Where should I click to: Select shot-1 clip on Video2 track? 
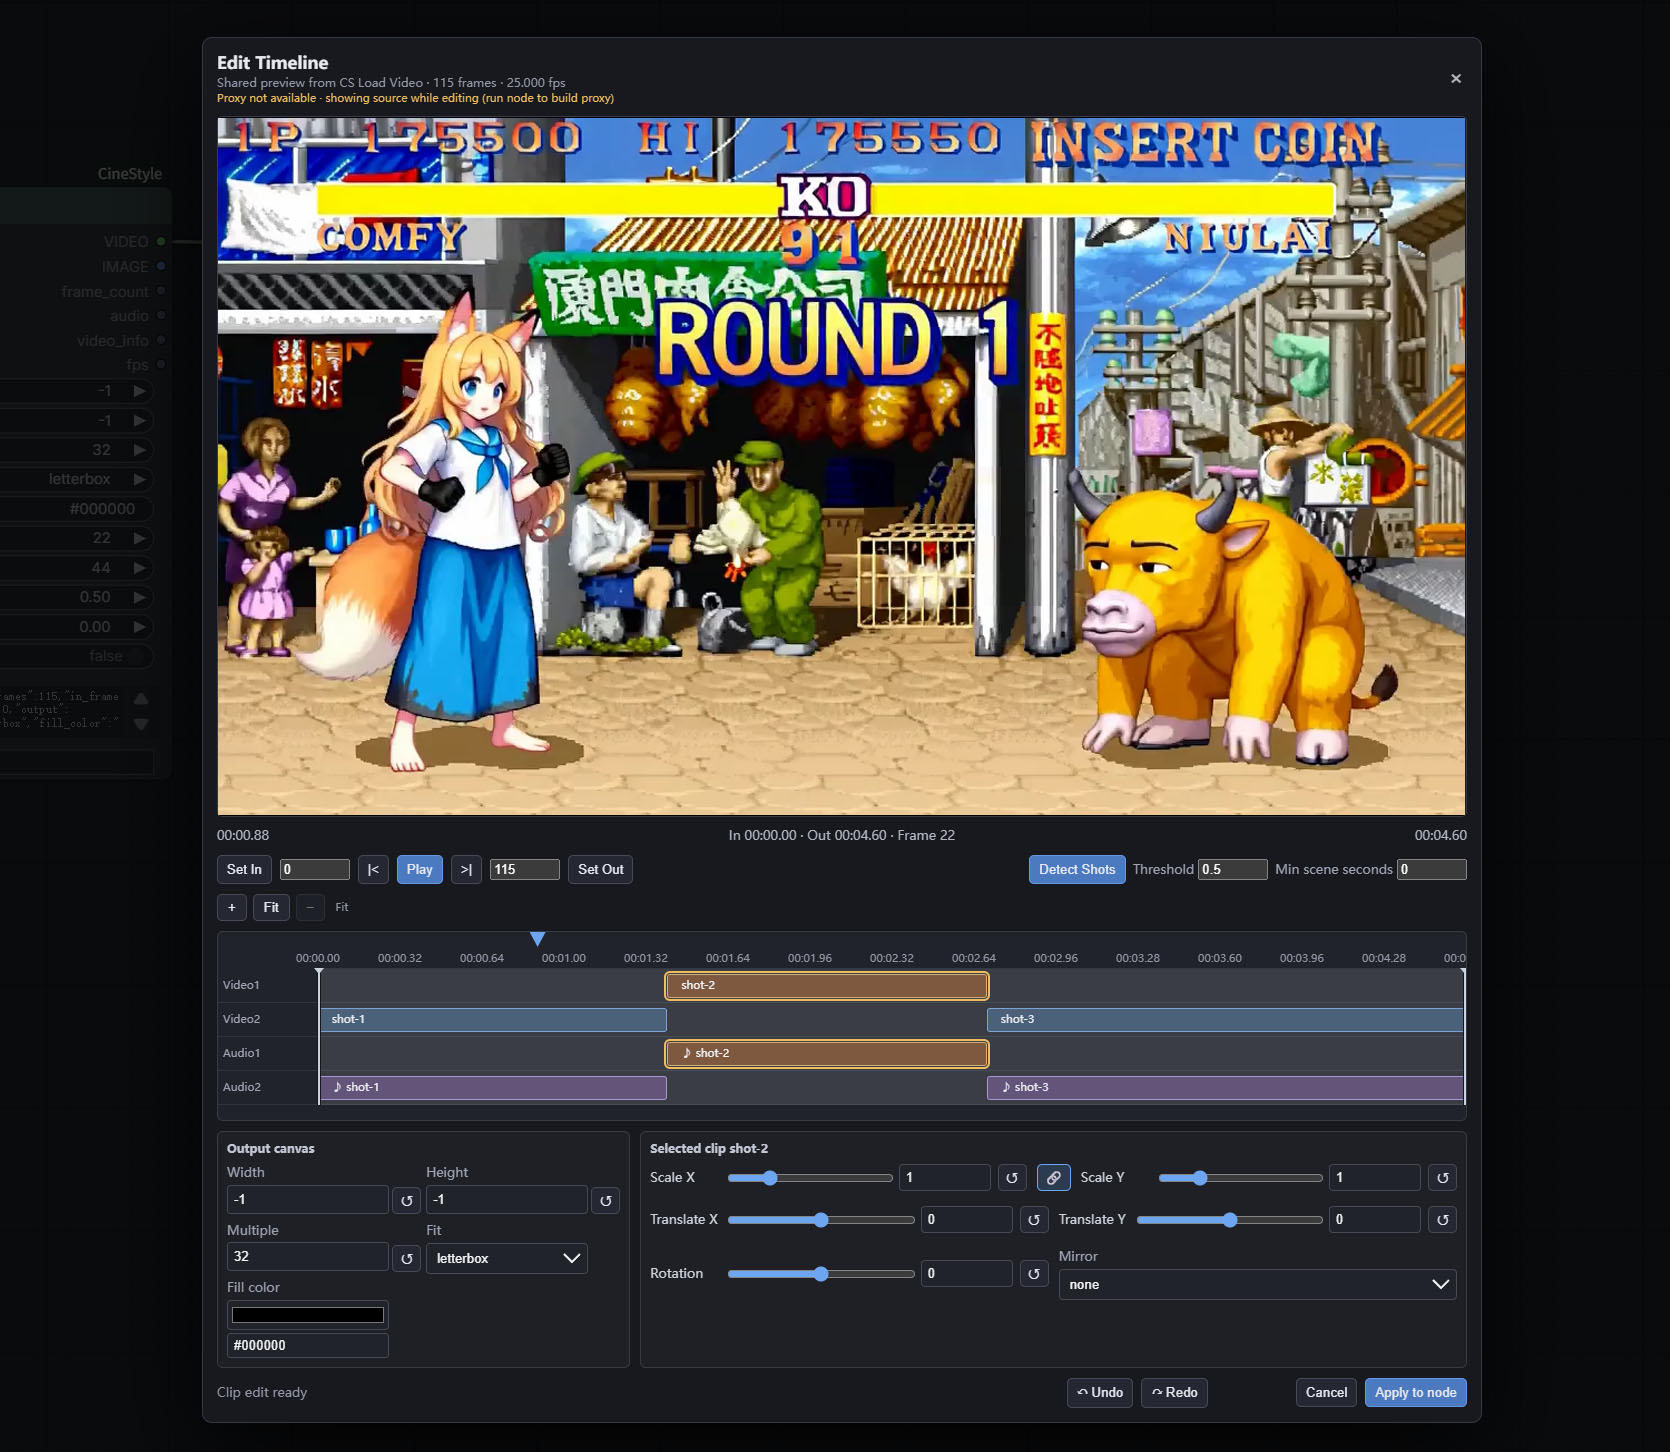tap(493, 1020)
